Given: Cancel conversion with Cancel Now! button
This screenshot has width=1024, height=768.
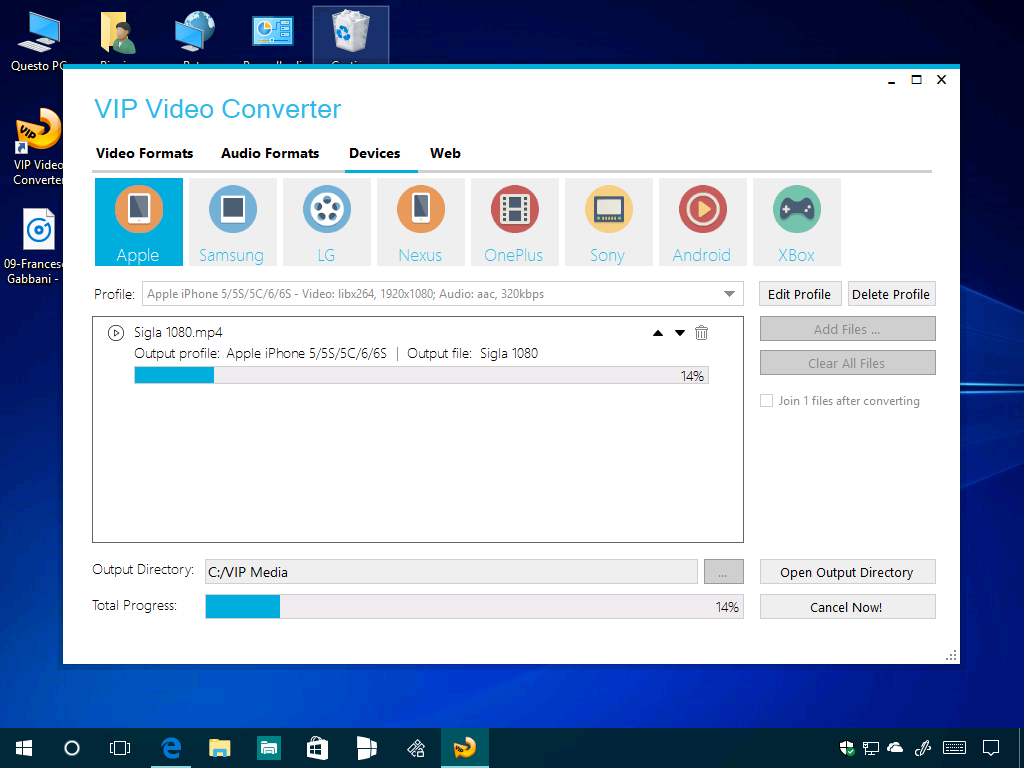Looking at the screenshot, I should (x=847, y=607).
